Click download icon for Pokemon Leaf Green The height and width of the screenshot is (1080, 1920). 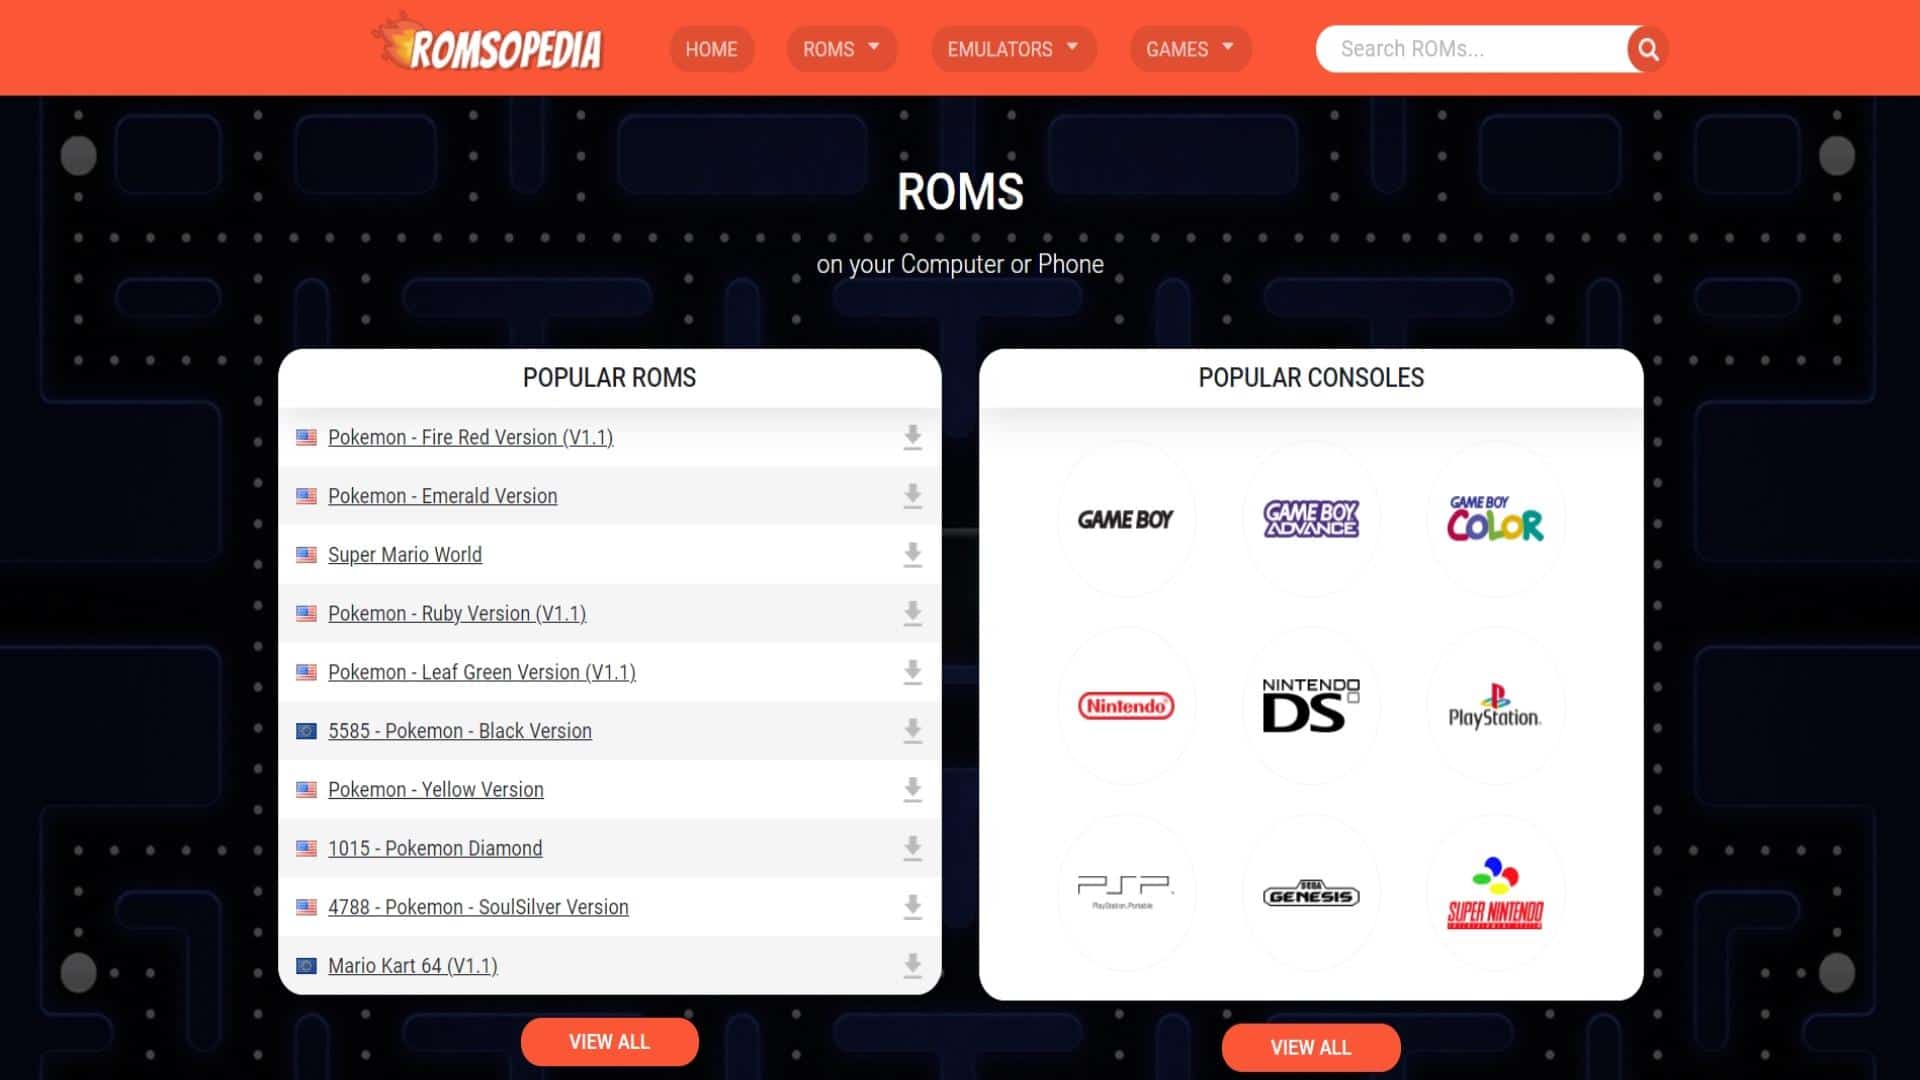tap(912, 672)
